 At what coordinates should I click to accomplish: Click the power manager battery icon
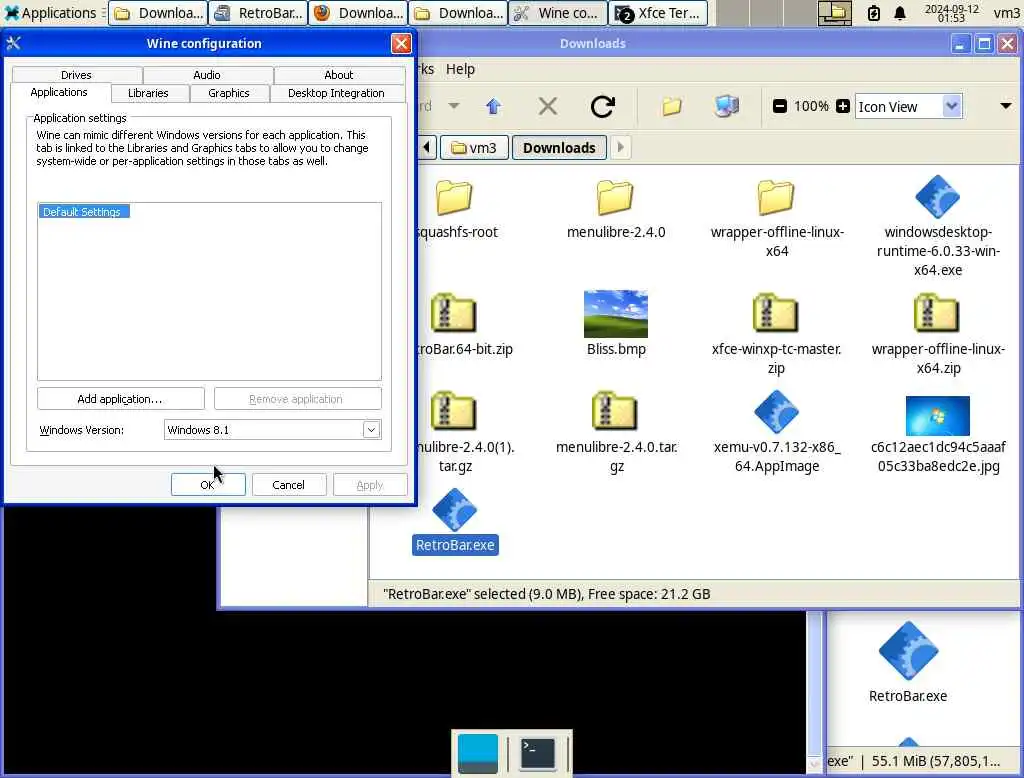click(873, 13)
